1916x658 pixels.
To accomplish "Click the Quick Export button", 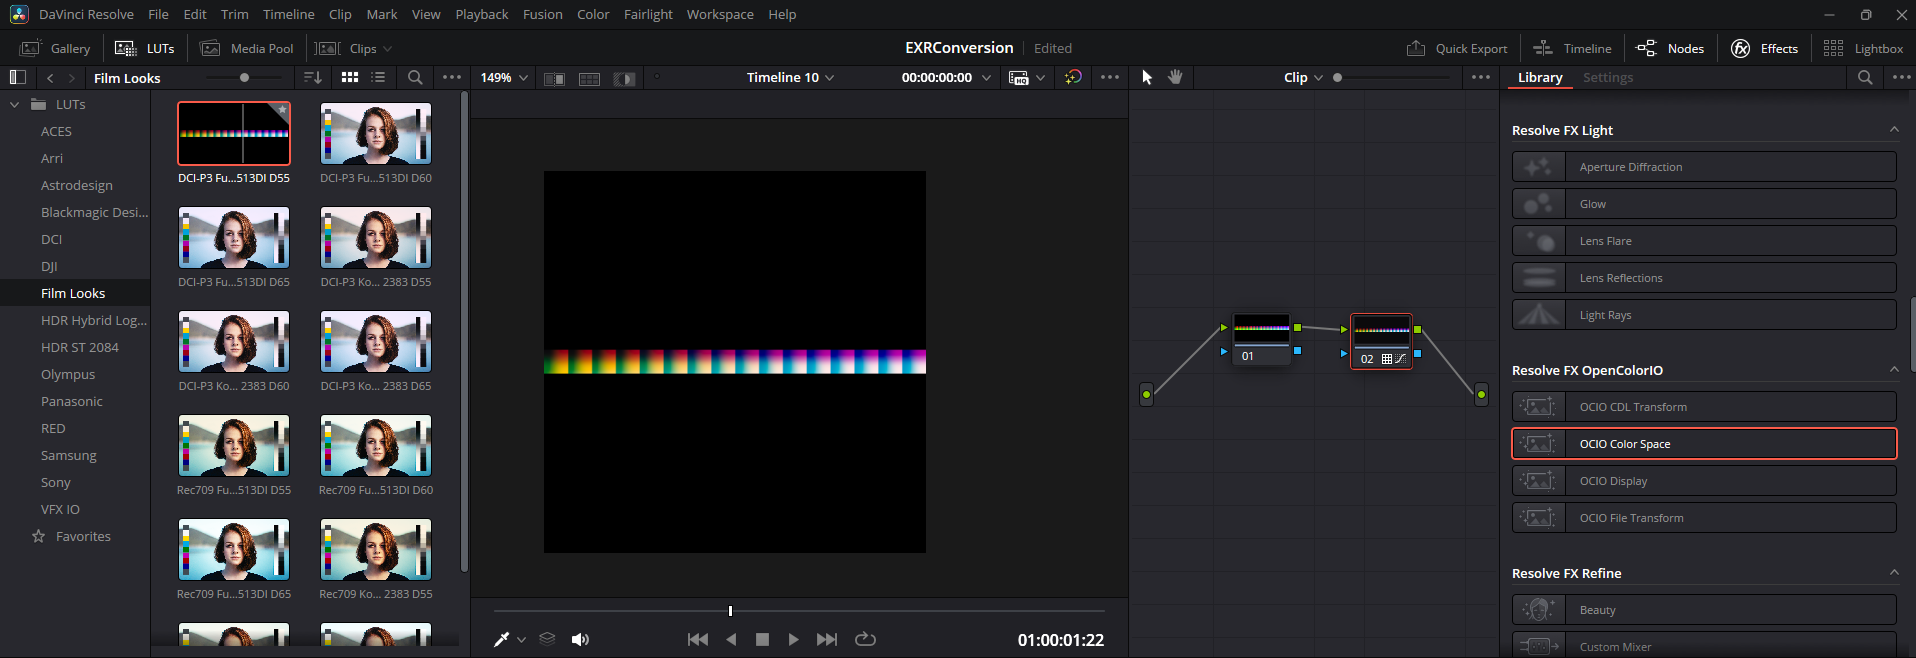I will [1457, 48].
